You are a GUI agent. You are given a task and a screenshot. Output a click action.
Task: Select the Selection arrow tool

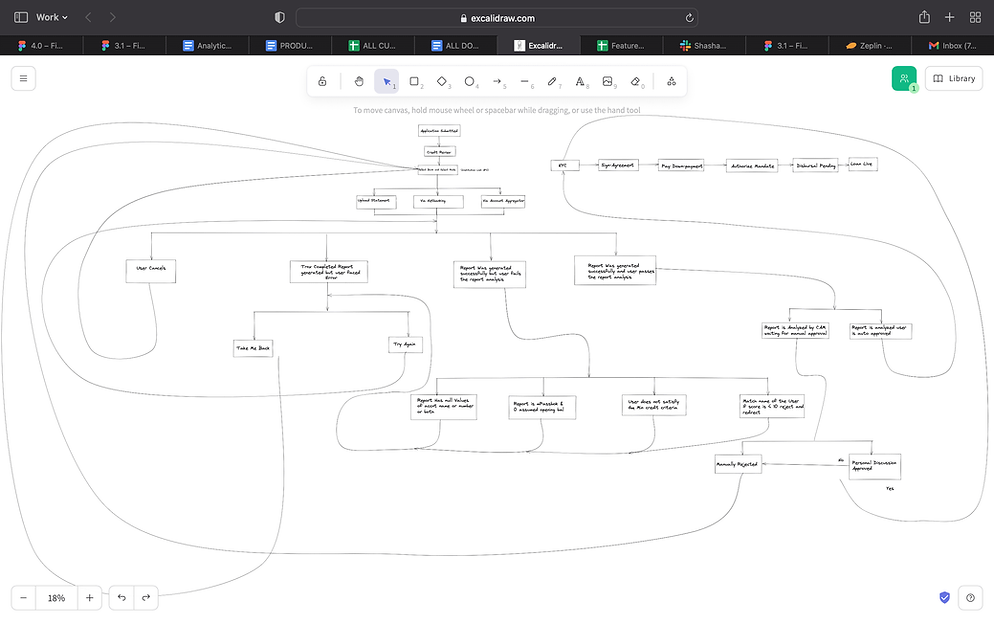click(387, 81)
